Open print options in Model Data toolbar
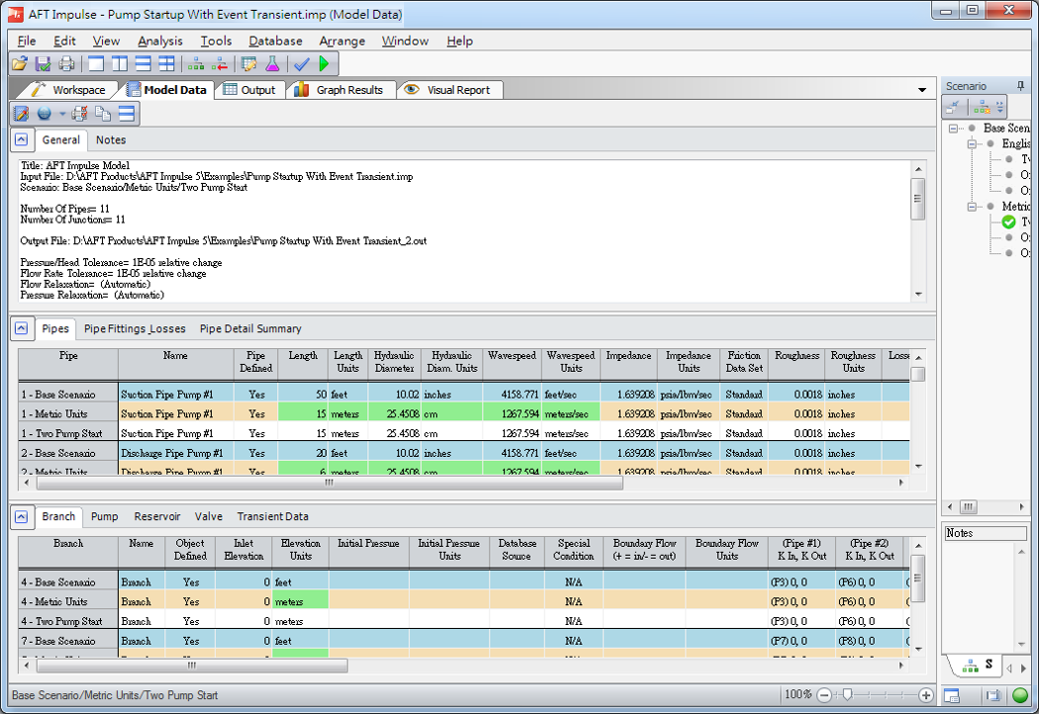Image resolution: width=1039 pixels, height=714 pixels. tap(80, 113)
